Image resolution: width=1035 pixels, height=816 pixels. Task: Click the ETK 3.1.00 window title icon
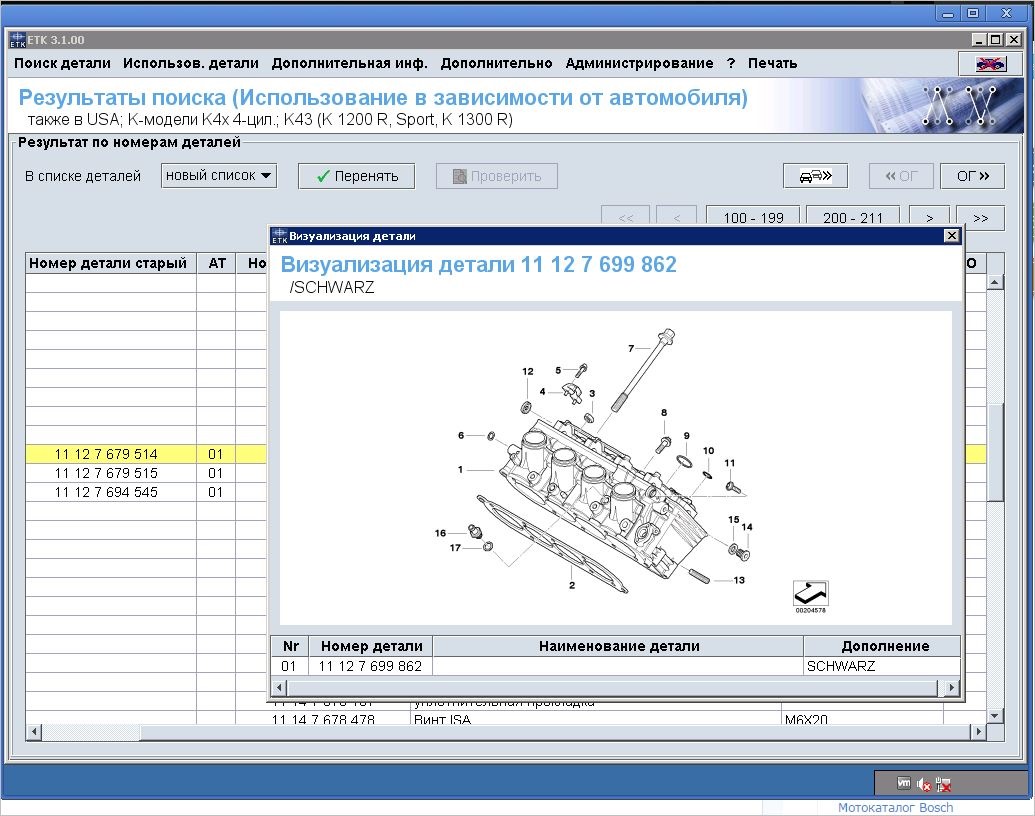tap(17, 40)
